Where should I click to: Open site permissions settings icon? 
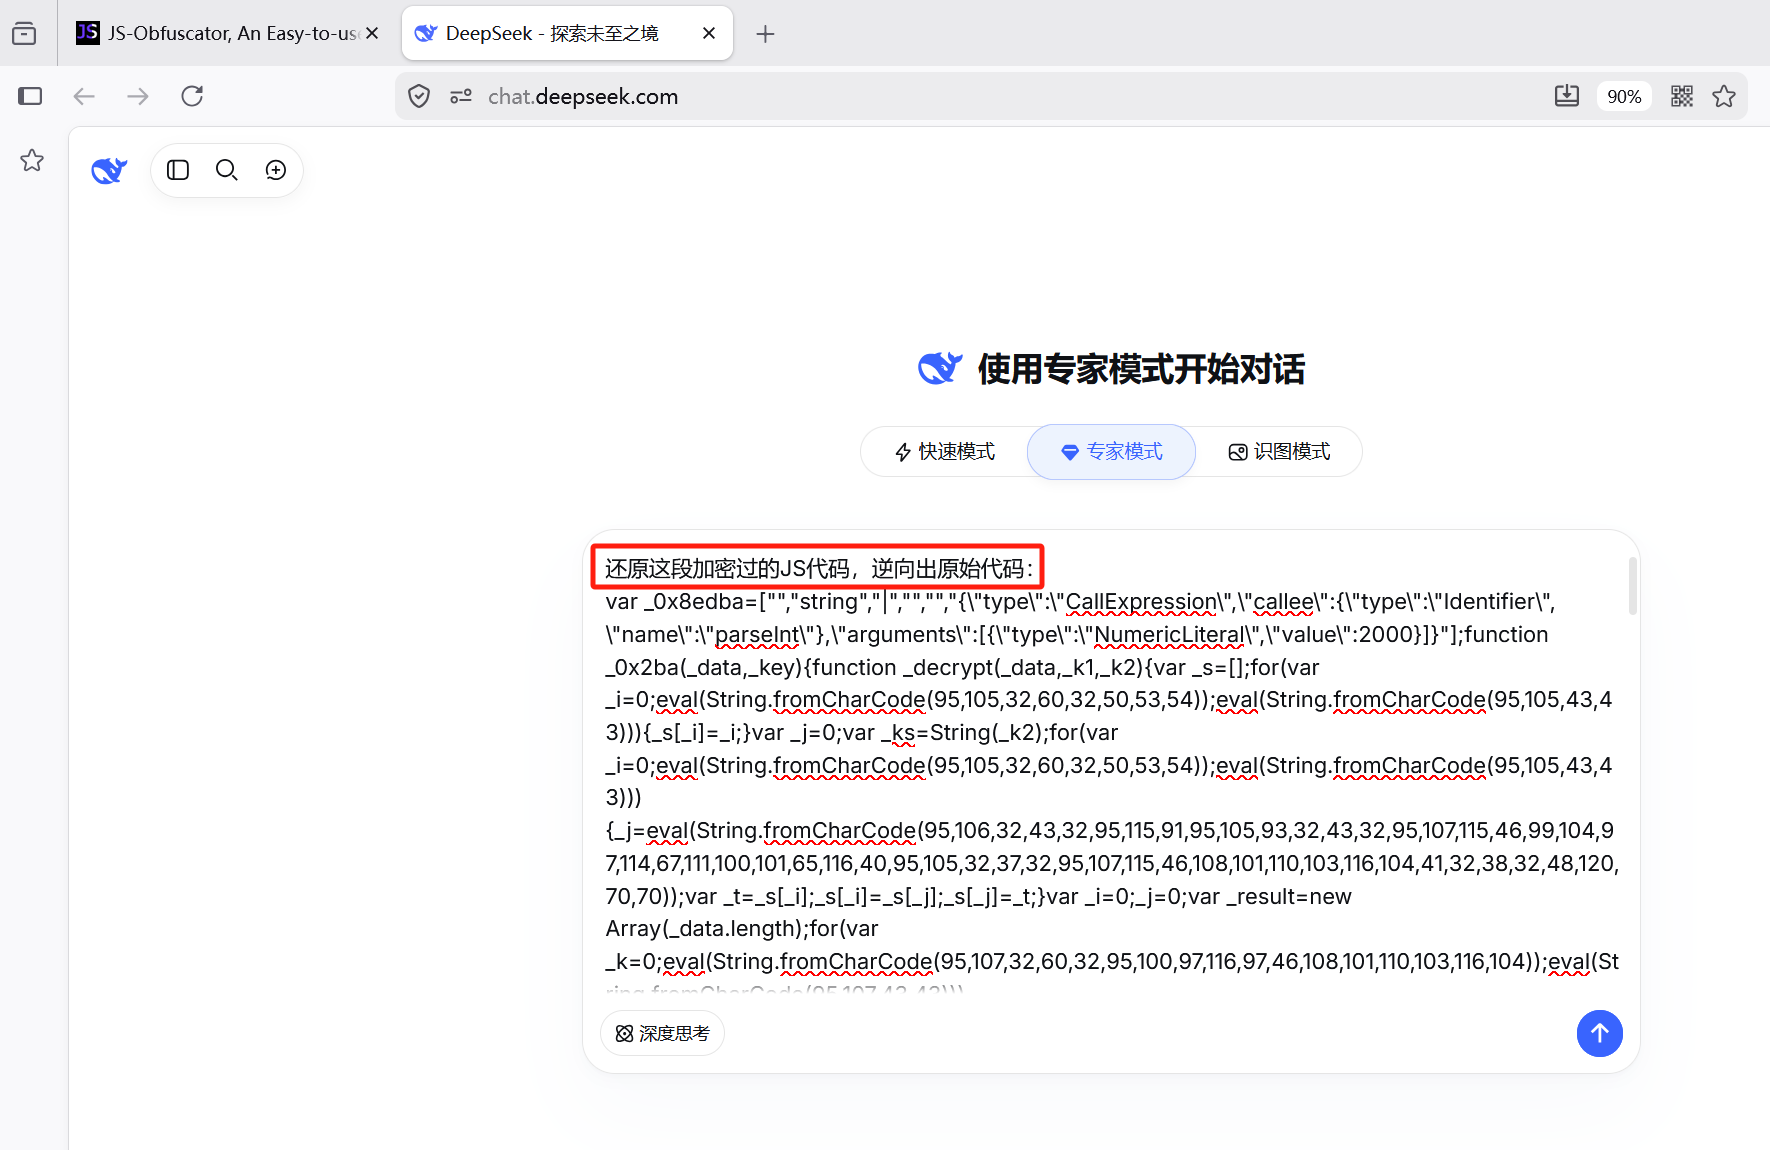tap(460, 96)
